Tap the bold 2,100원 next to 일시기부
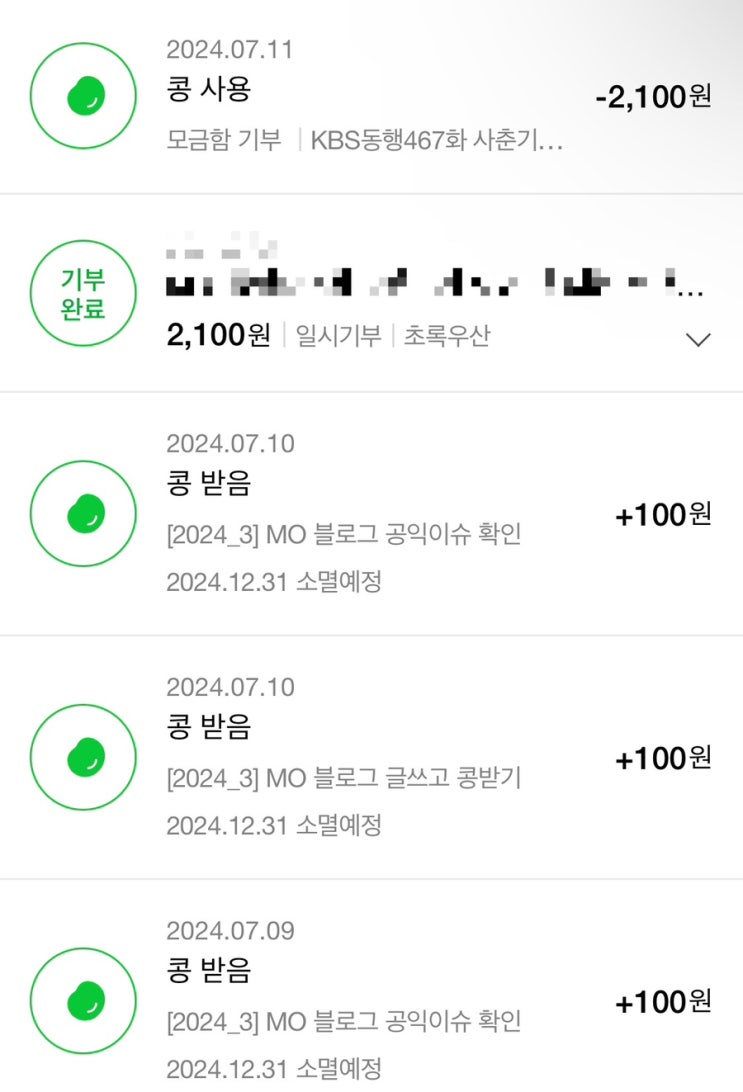 pos(218,336)
